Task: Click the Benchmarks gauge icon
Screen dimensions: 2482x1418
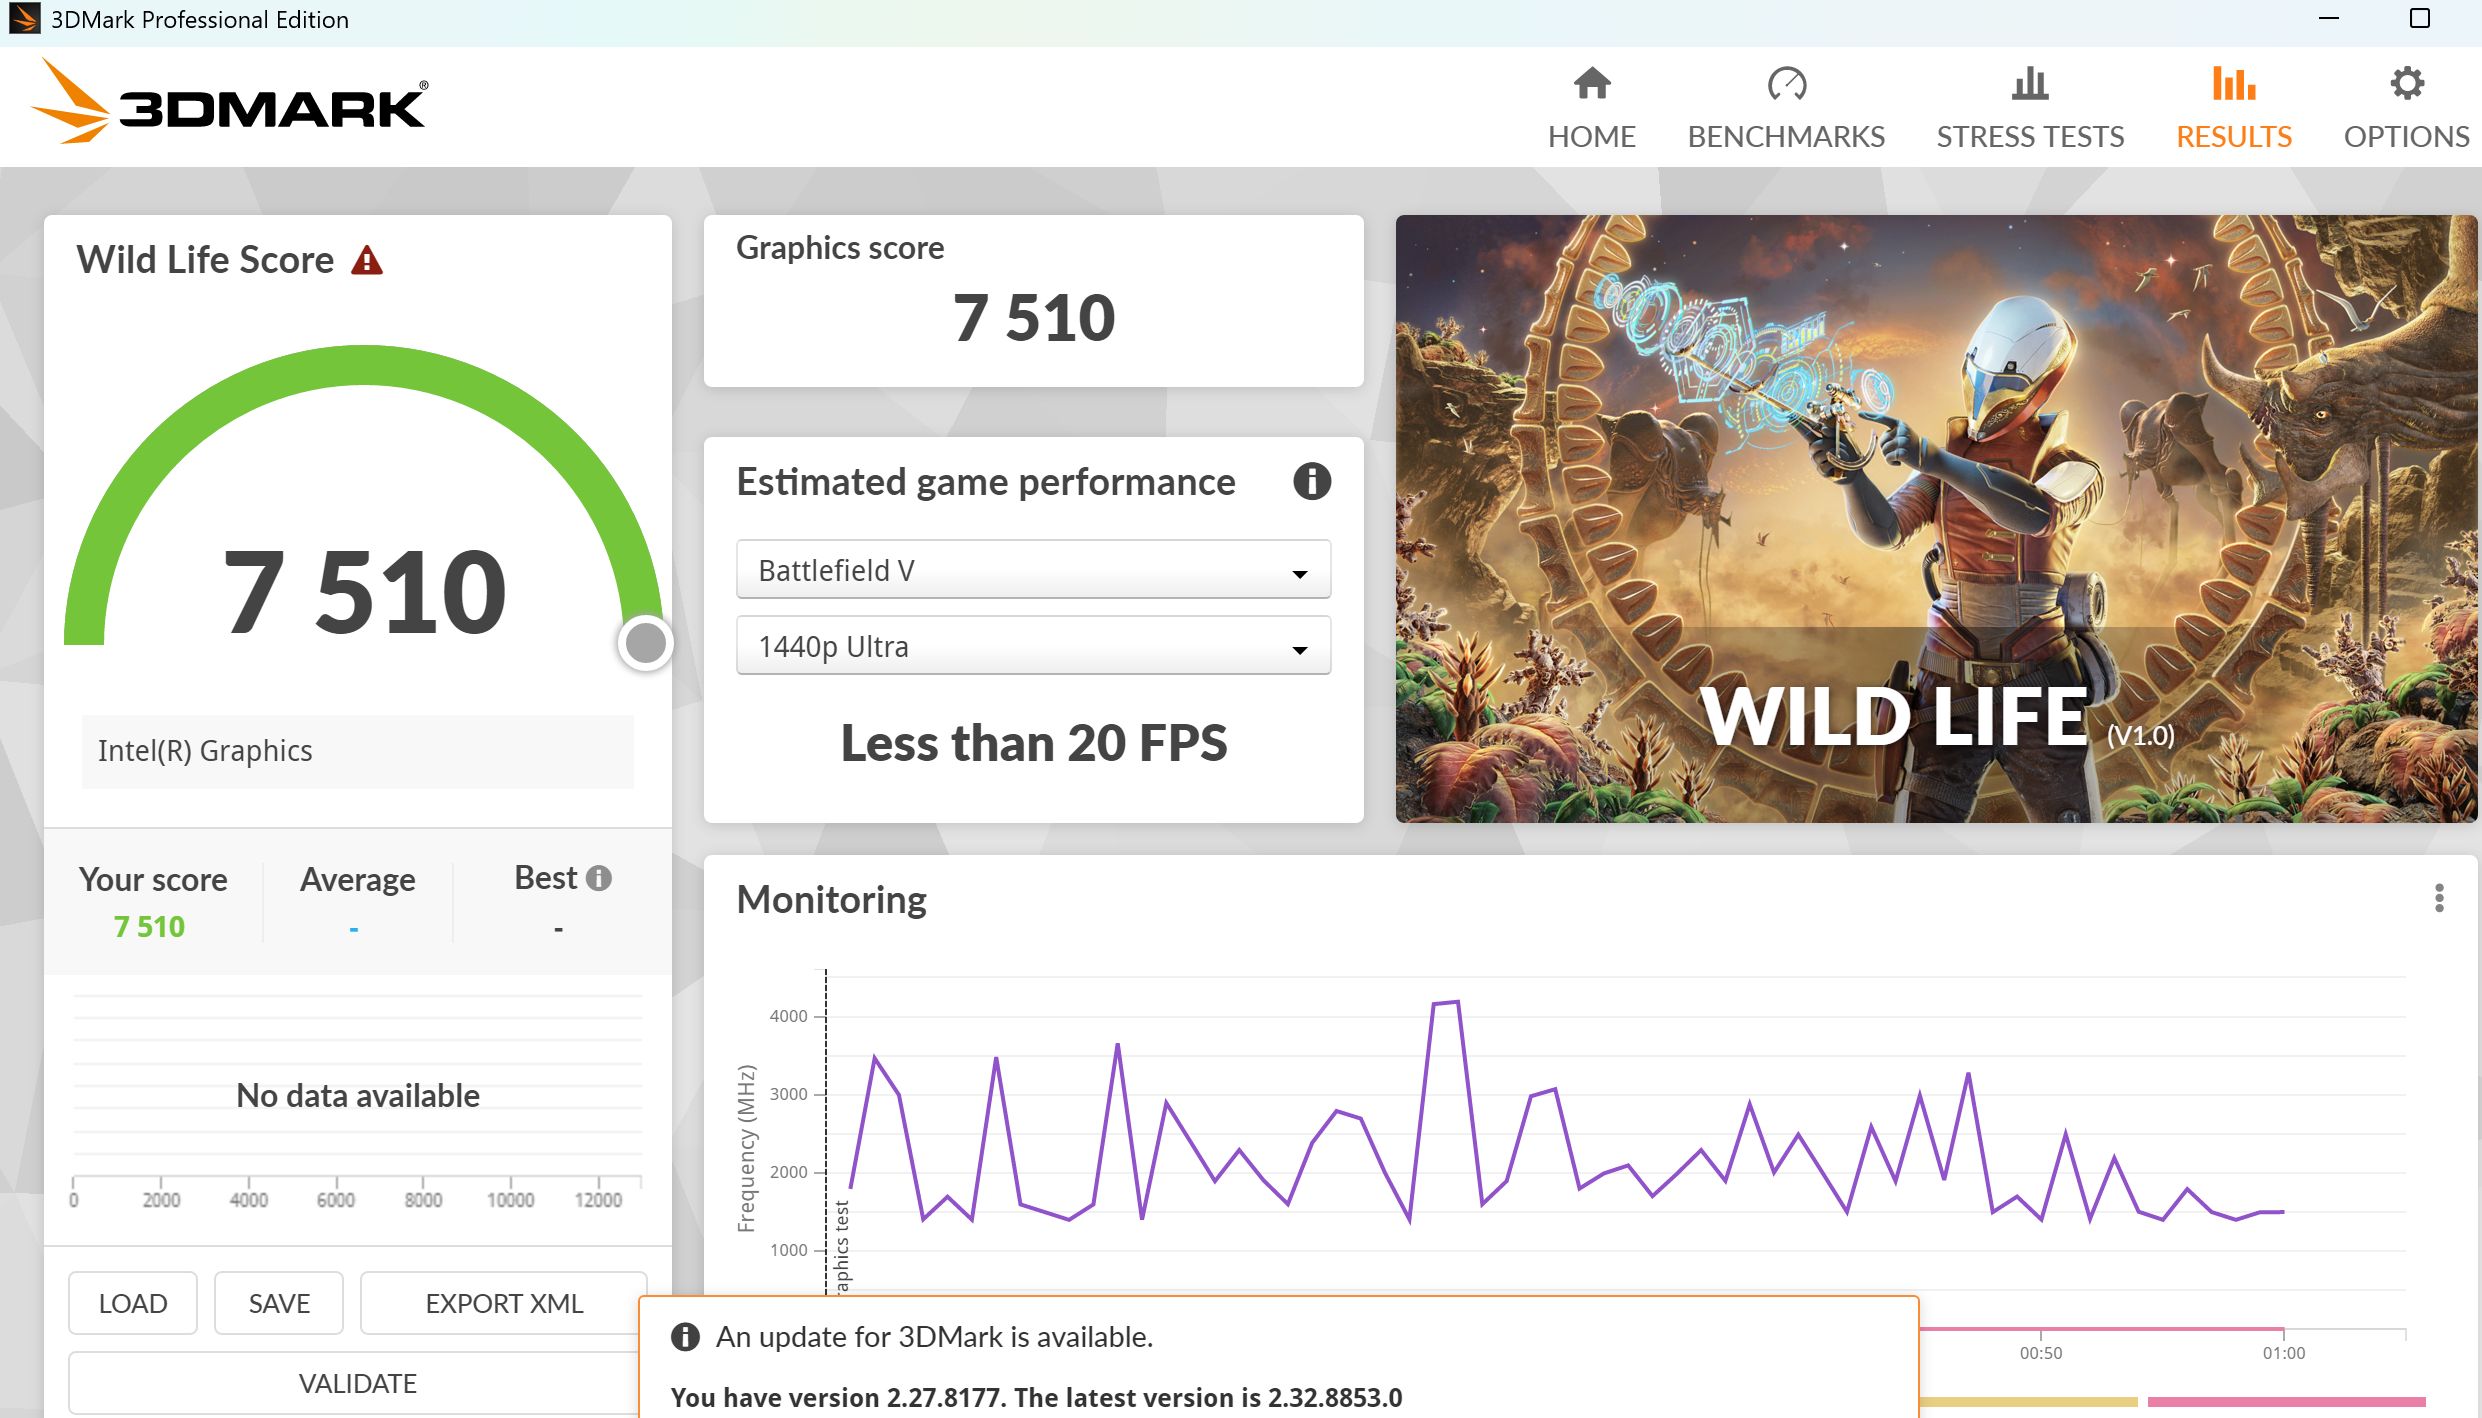Action: 1786,84
